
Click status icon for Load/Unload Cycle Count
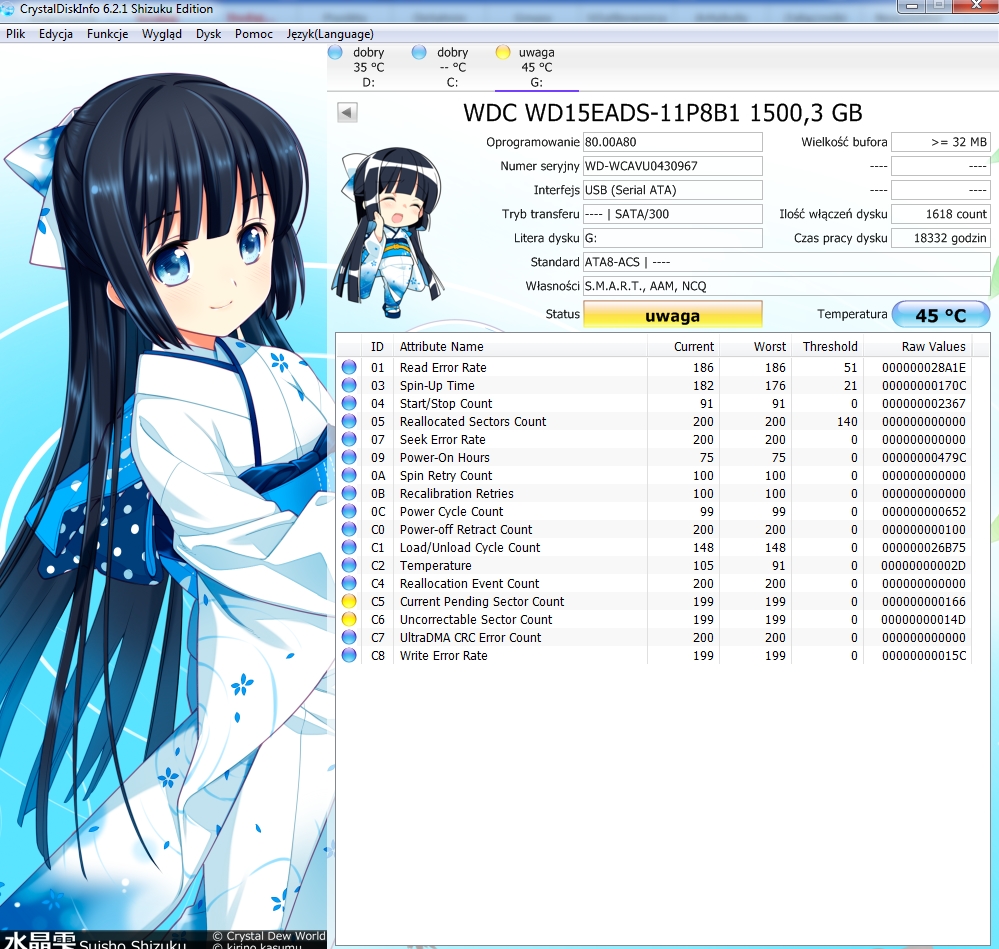tap(349, 547)
